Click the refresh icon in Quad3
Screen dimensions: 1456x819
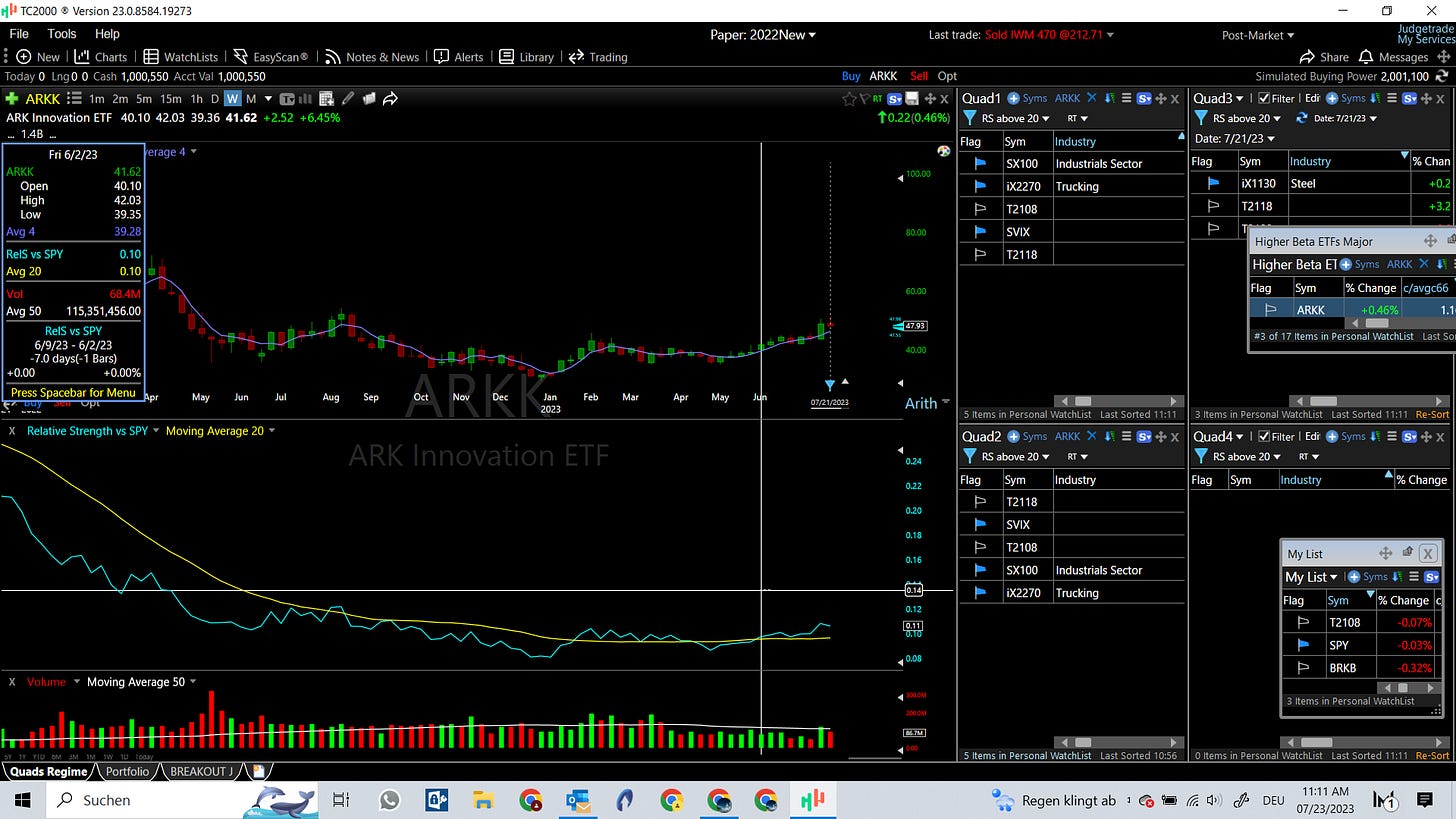(1302, 118)
